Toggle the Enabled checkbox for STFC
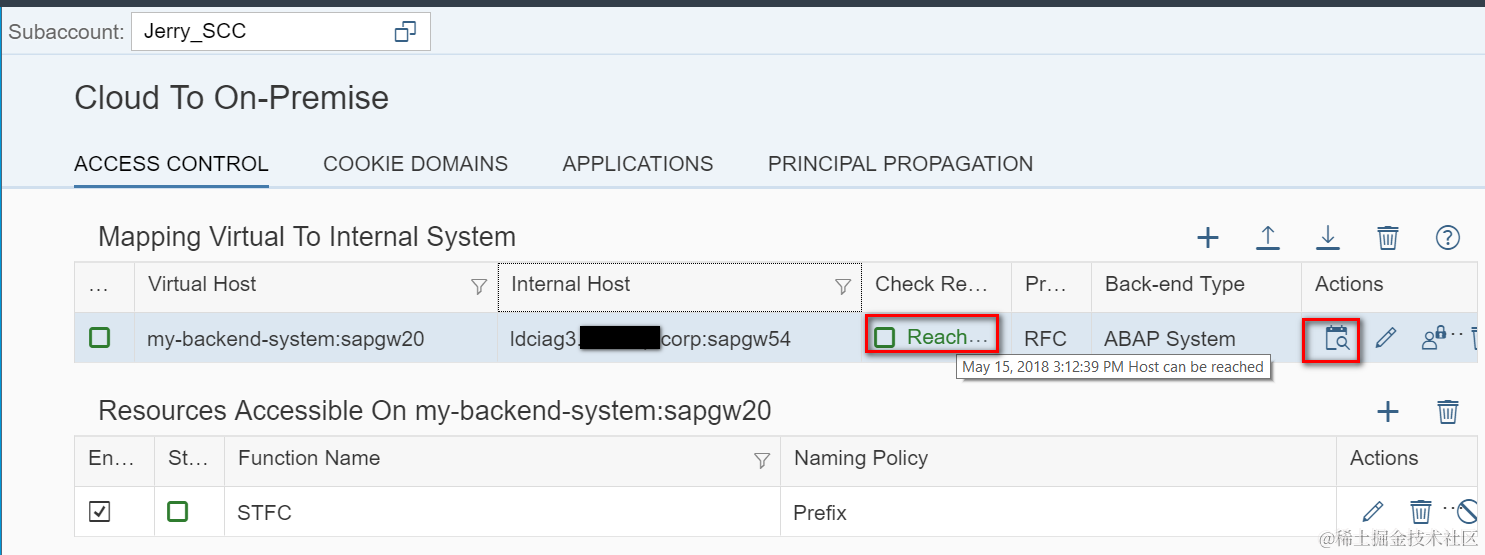1485x555 pixels. [99, 512]
